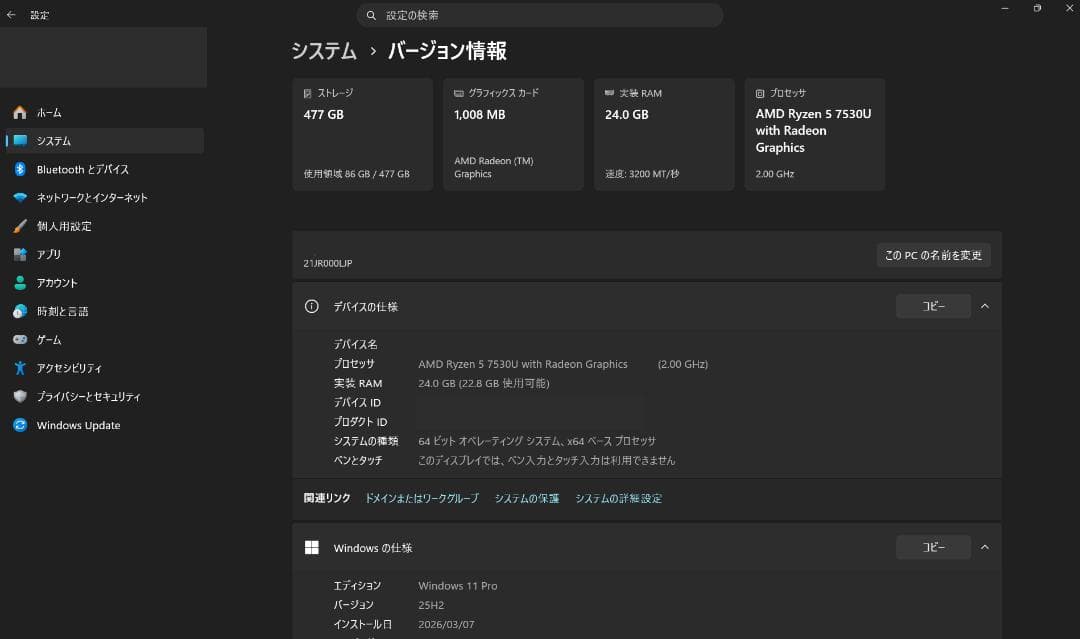The image size is (1080, 639).
Task: Open ネットワークとインターネット settings
Action: coord(105,198)
